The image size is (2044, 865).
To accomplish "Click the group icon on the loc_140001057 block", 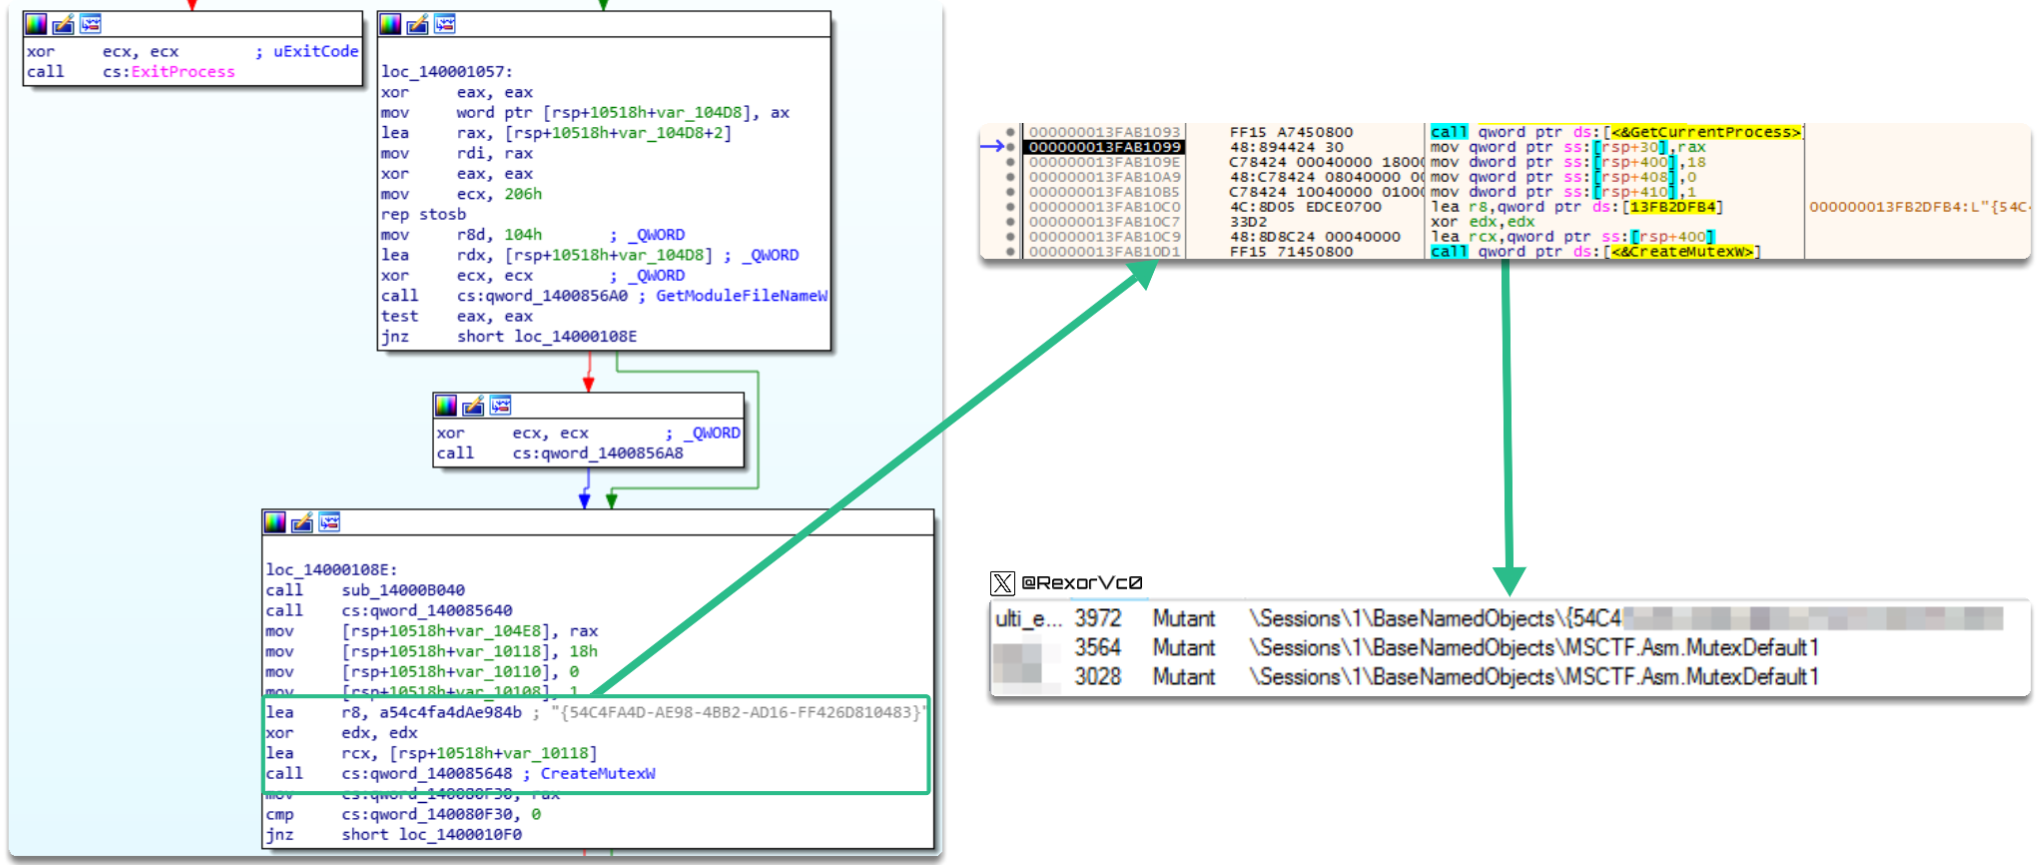I will pyautogui.click(x=445, y=24).
